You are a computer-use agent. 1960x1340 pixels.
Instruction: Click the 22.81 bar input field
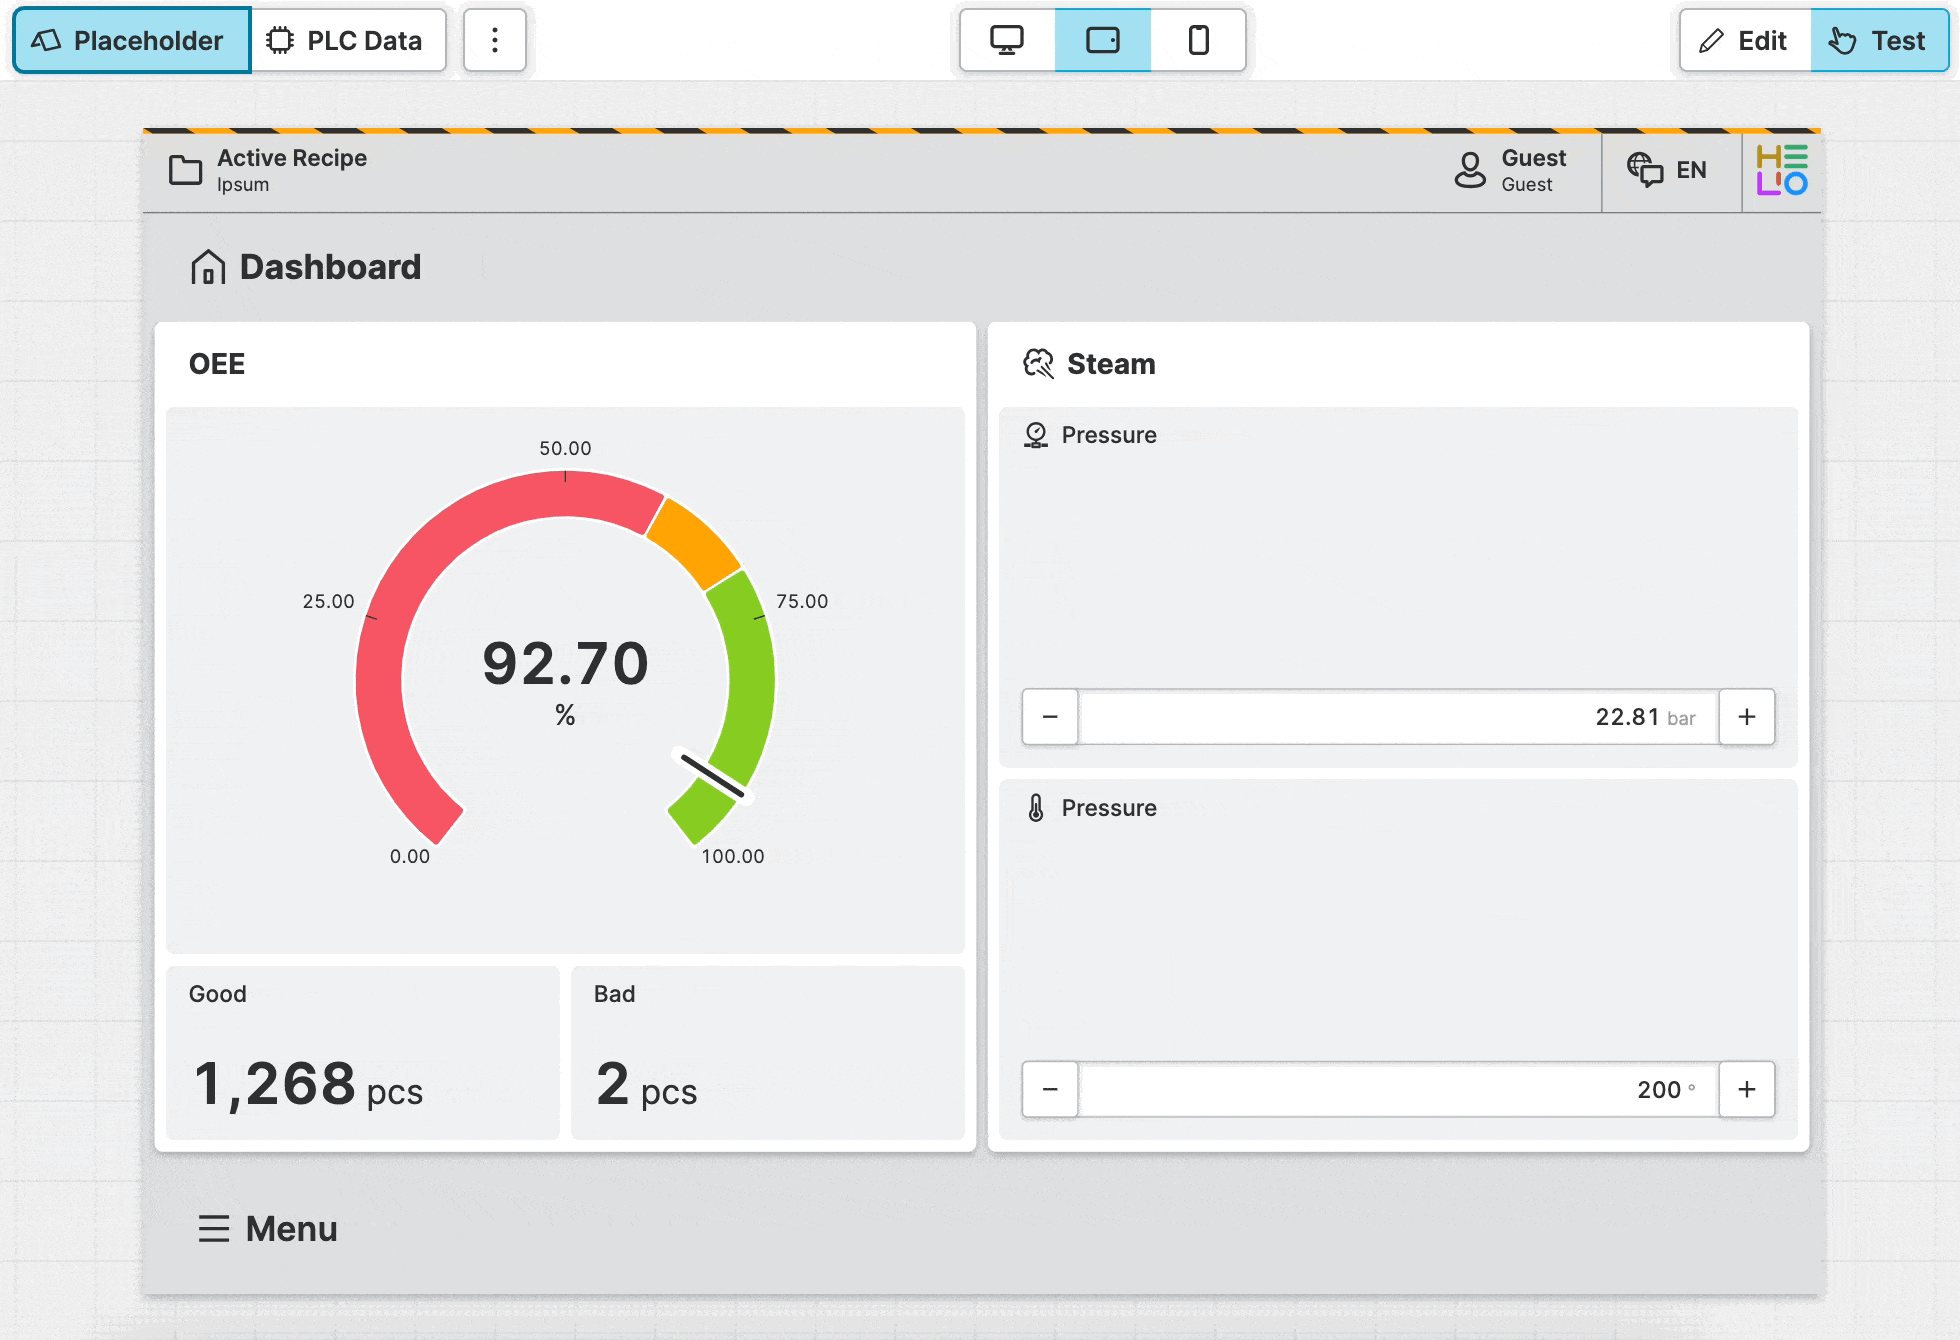coord(1397,716)
